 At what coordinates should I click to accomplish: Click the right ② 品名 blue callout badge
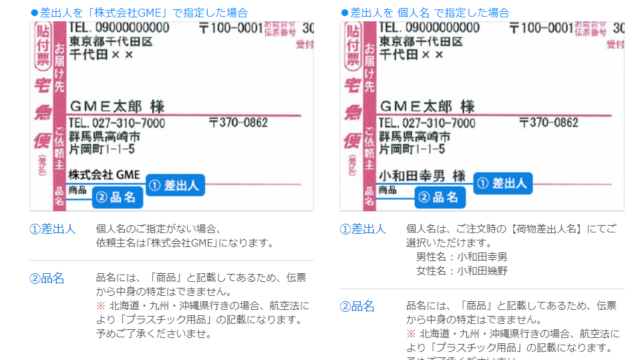[x=440, y=198]
